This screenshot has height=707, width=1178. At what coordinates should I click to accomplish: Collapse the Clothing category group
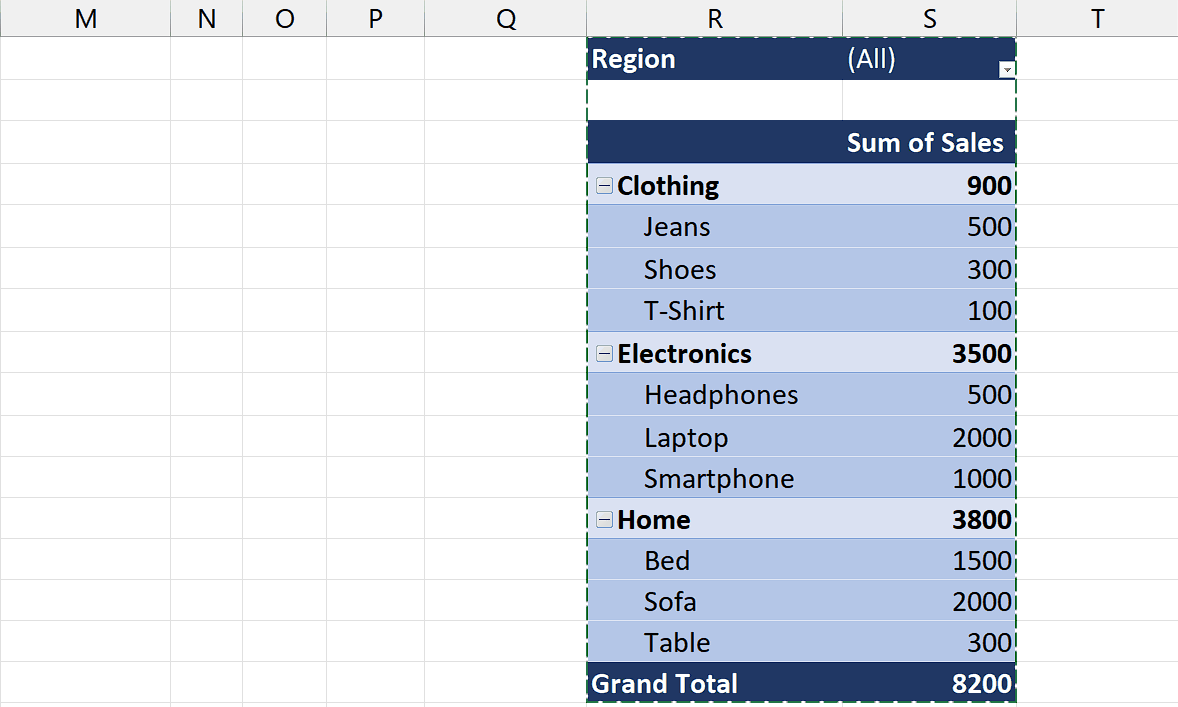click(604, 185)
